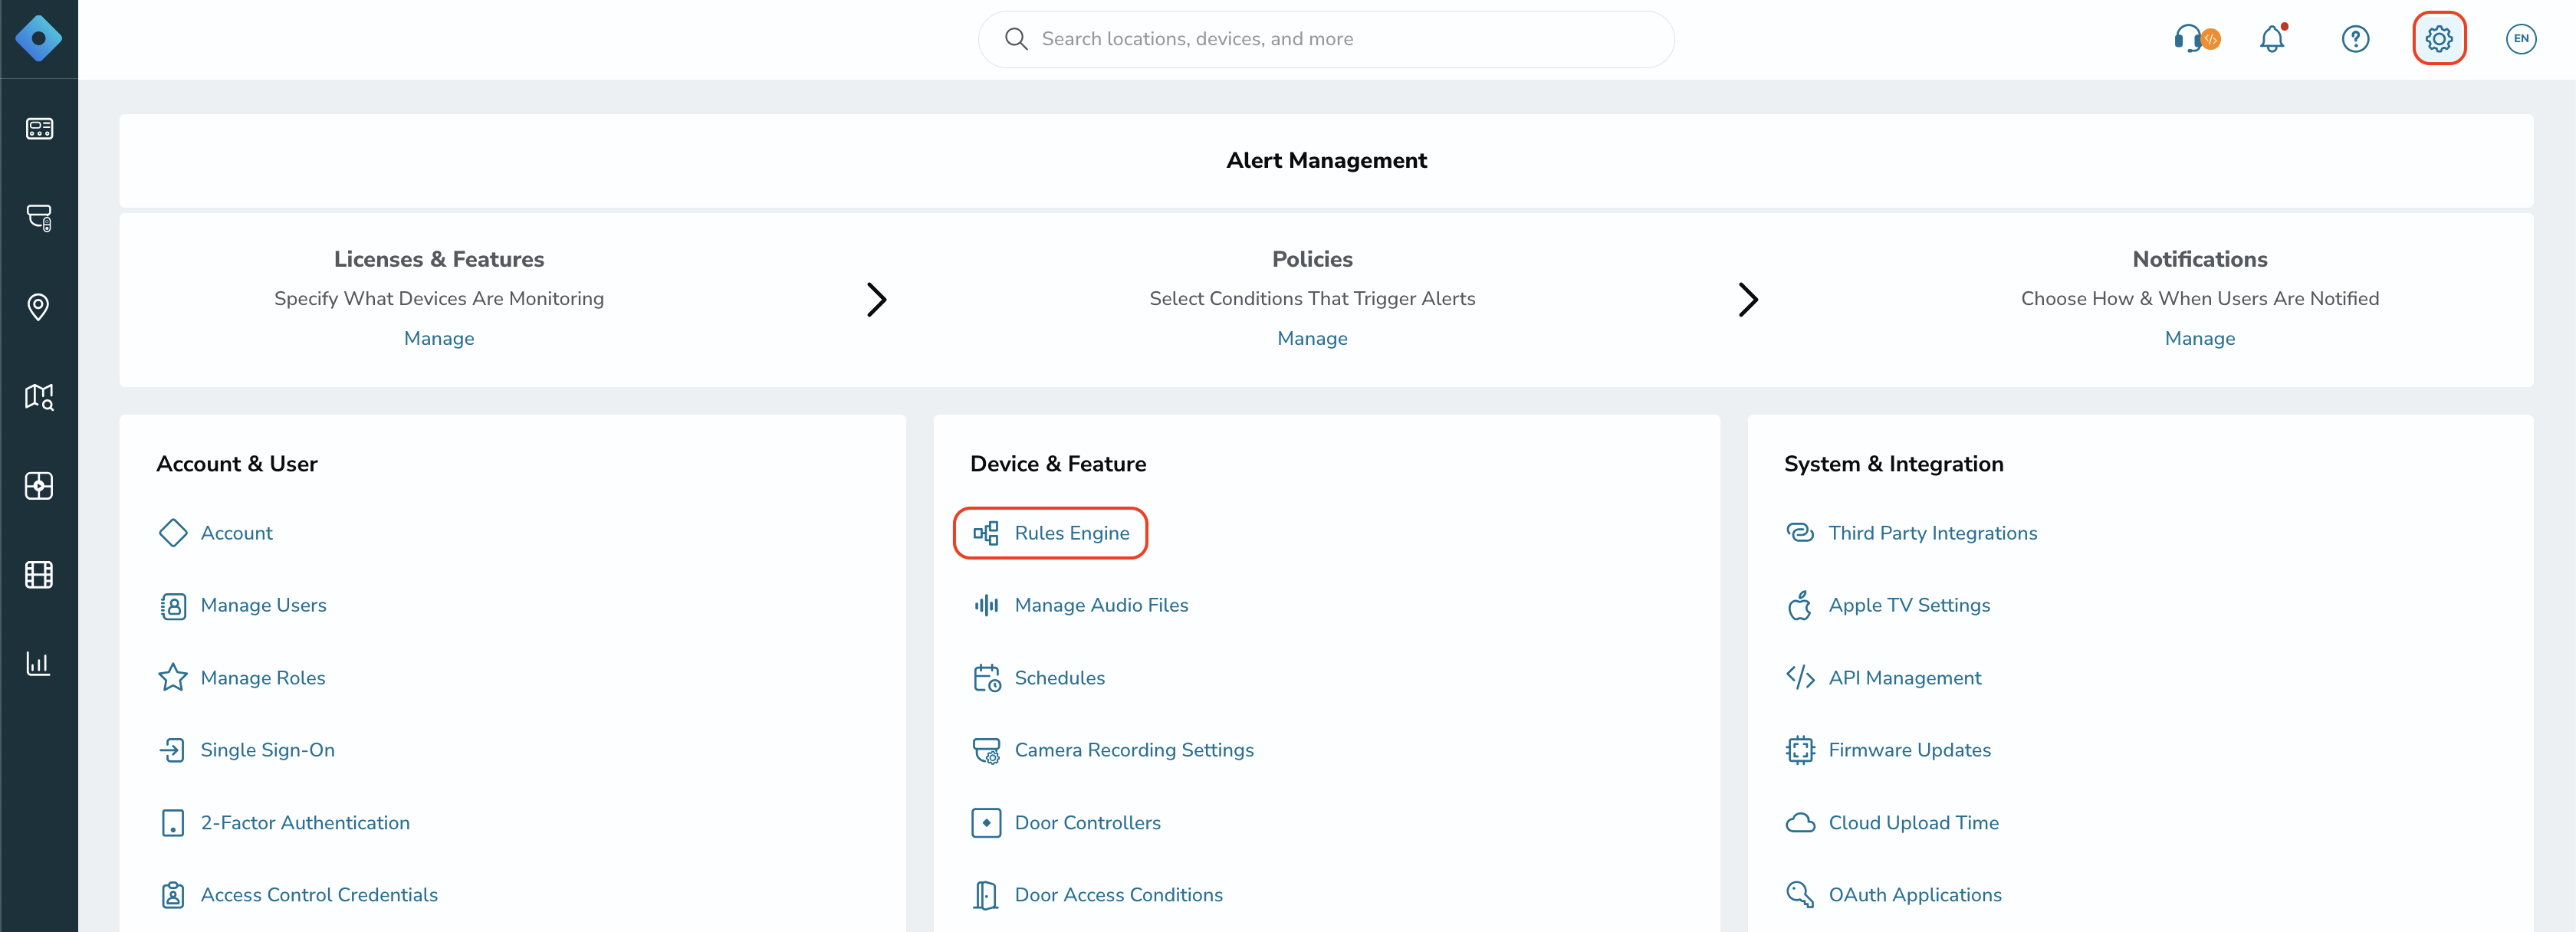Open the settings gear icon
The image size is (2576, 932).
pos(2438,39)
